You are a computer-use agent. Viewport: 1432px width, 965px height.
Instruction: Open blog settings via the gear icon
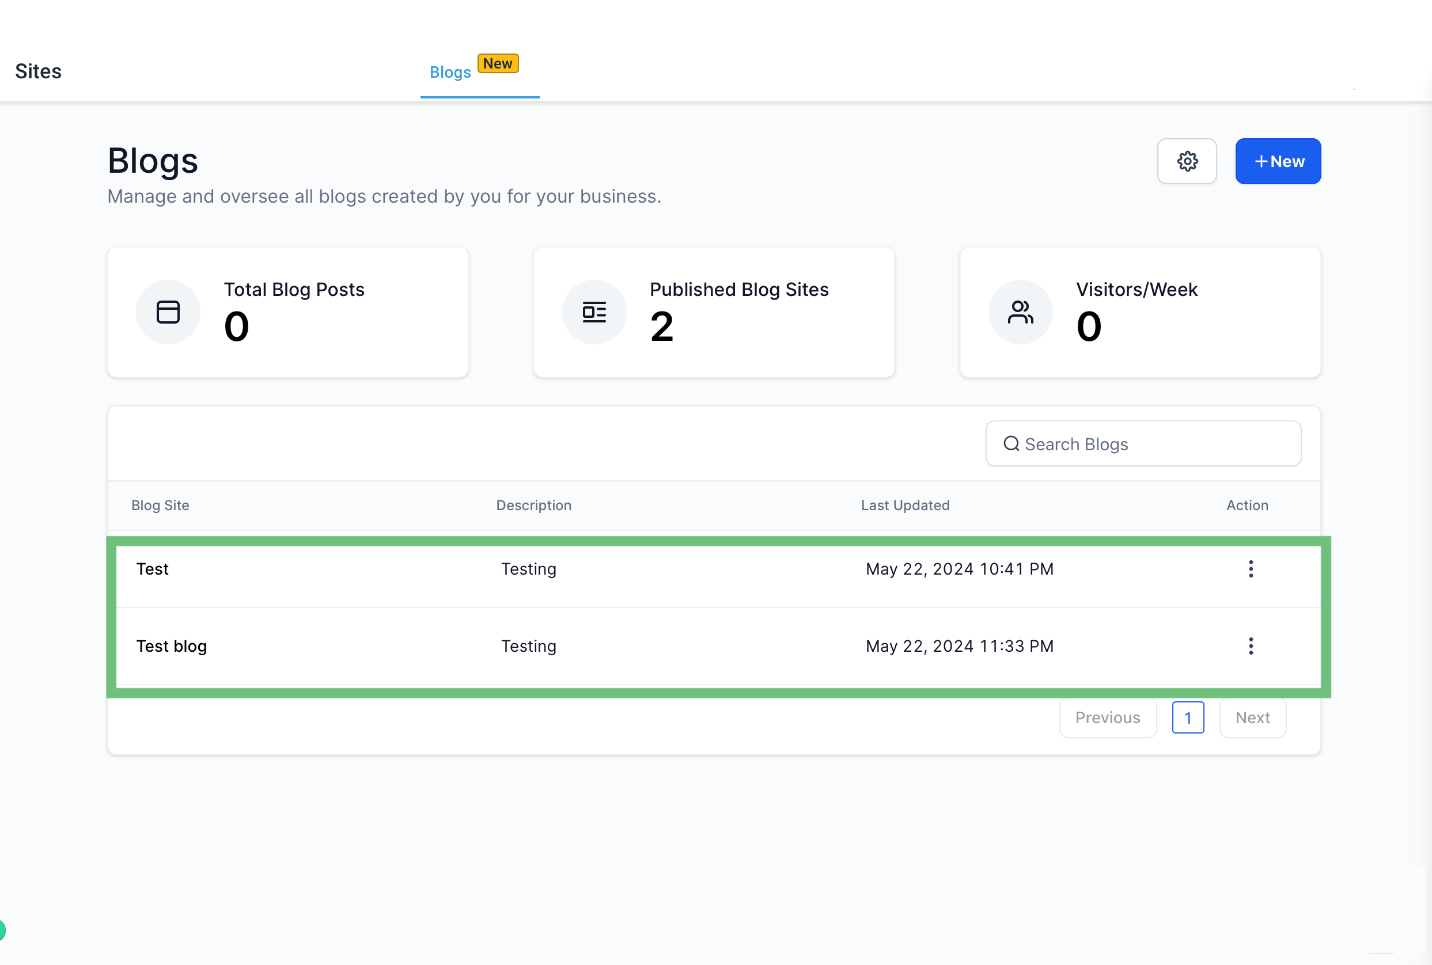click(x=1187, y=161)
